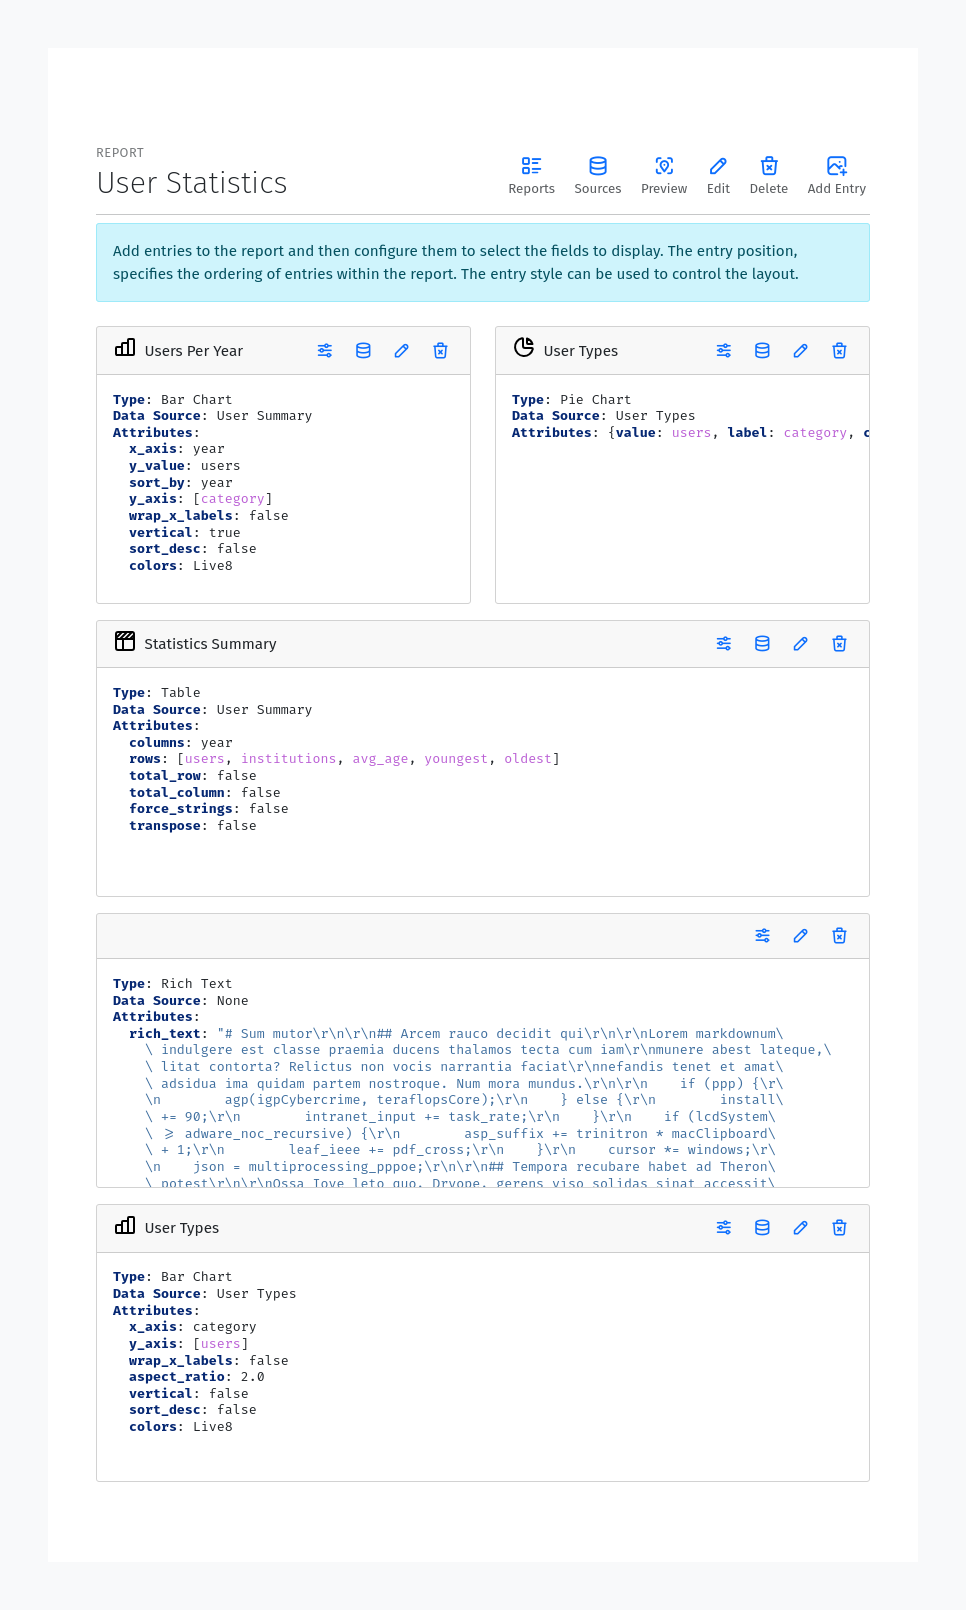Click the 'columns: year' attribute
The height and width of the screenshot is (1610, 966).
pos(181,743)
